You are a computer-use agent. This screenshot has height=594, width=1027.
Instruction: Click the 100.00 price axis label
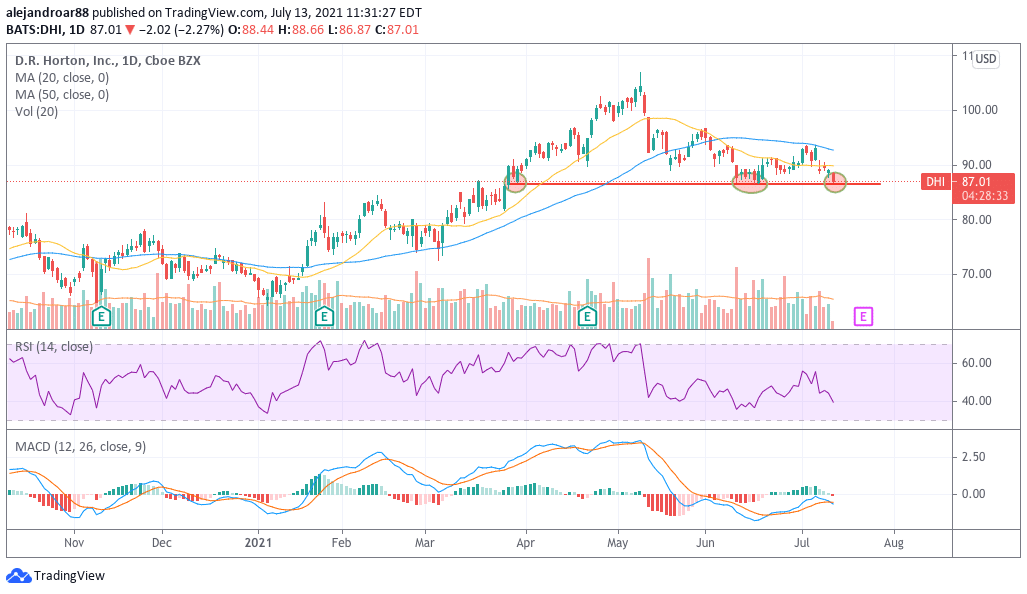pos(979,109)
